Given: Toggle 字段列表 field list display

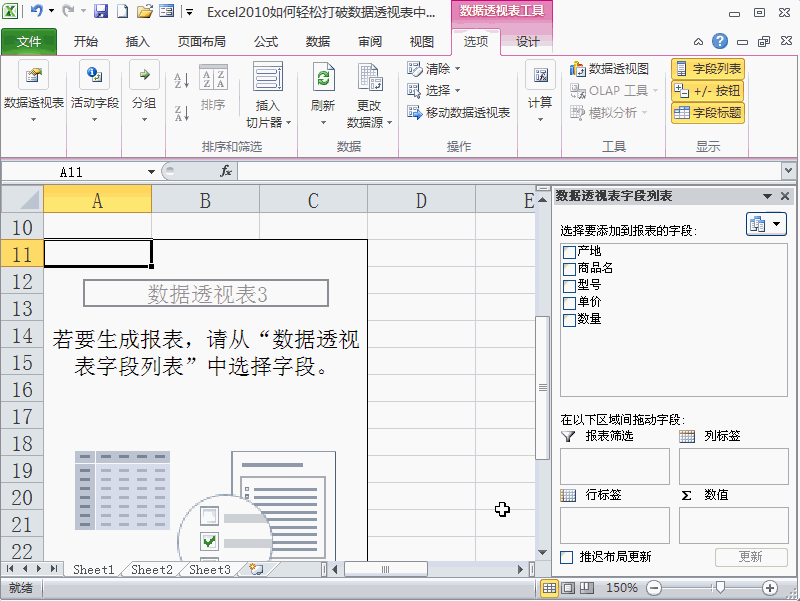Looking at the screenshot, I should point(708,68).
